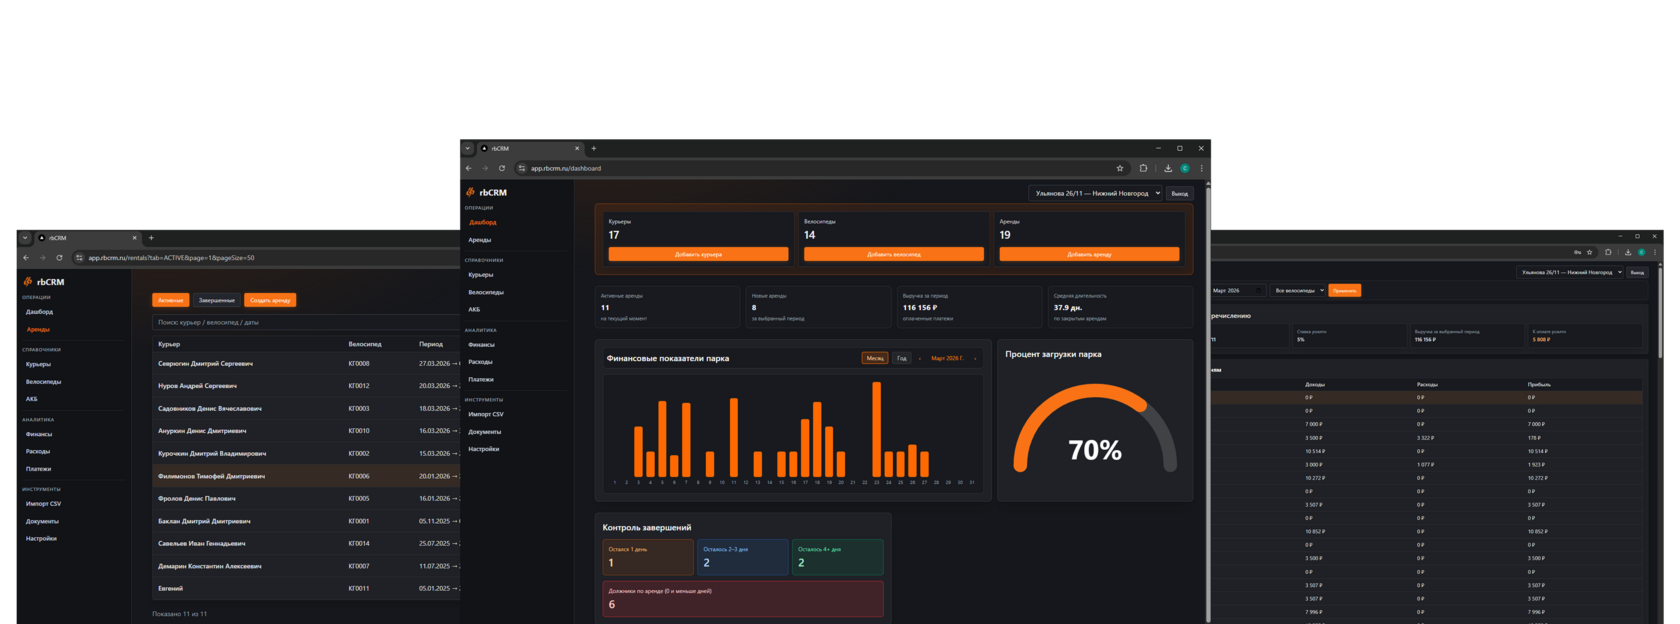The height and width of the screenshot is (624, 1680).
Task: Bookmark the dashboard page with the star icon
Action: tap(1120, 168)
